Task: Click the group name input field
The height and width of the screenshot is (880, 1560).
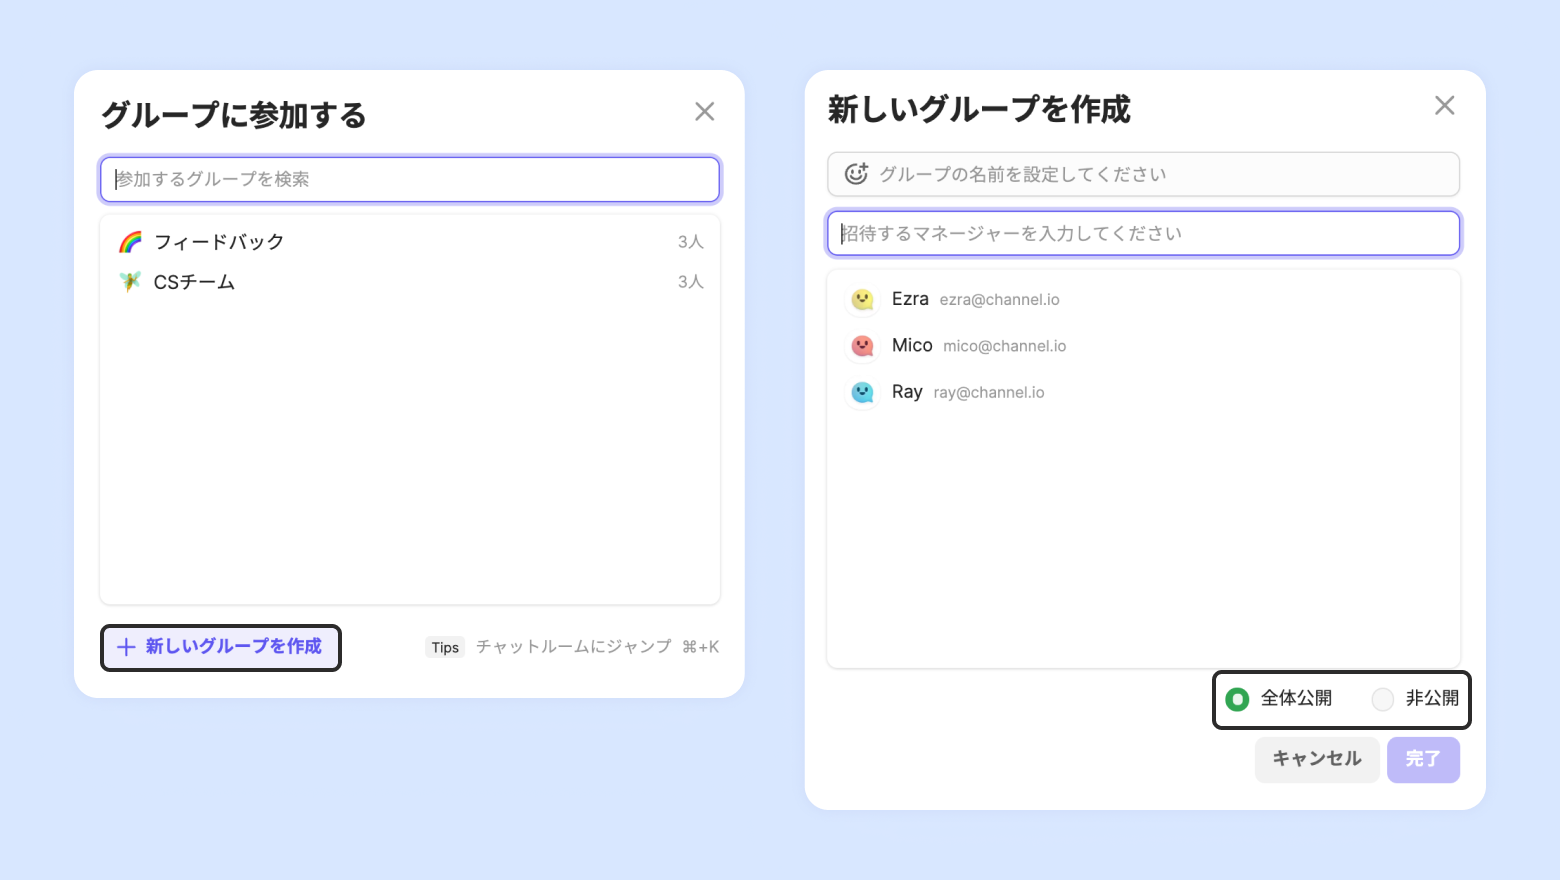Action: click(x=1160, y=174)
